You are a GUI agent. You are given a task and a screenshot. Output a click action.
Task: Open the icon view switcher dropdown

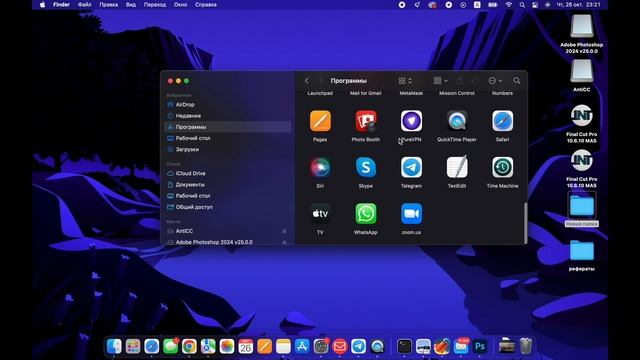click(405, 81)
